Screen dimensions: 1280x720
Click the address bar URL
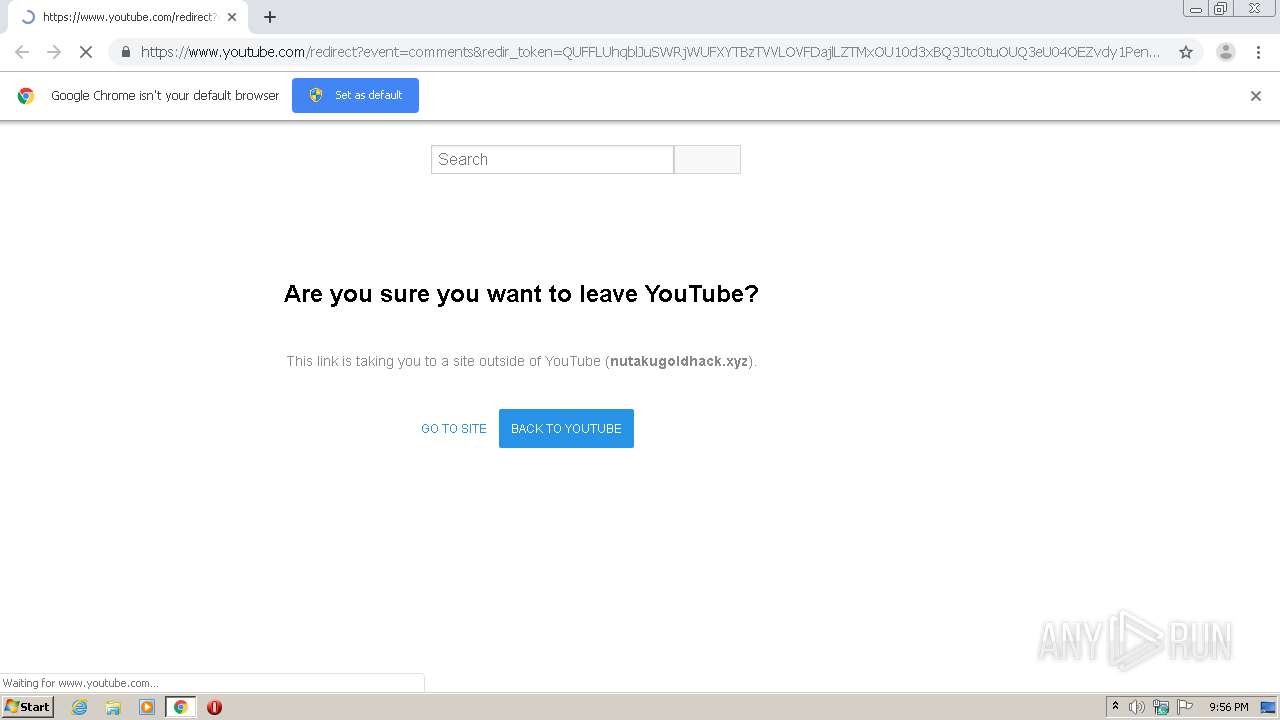click(650, 52)
